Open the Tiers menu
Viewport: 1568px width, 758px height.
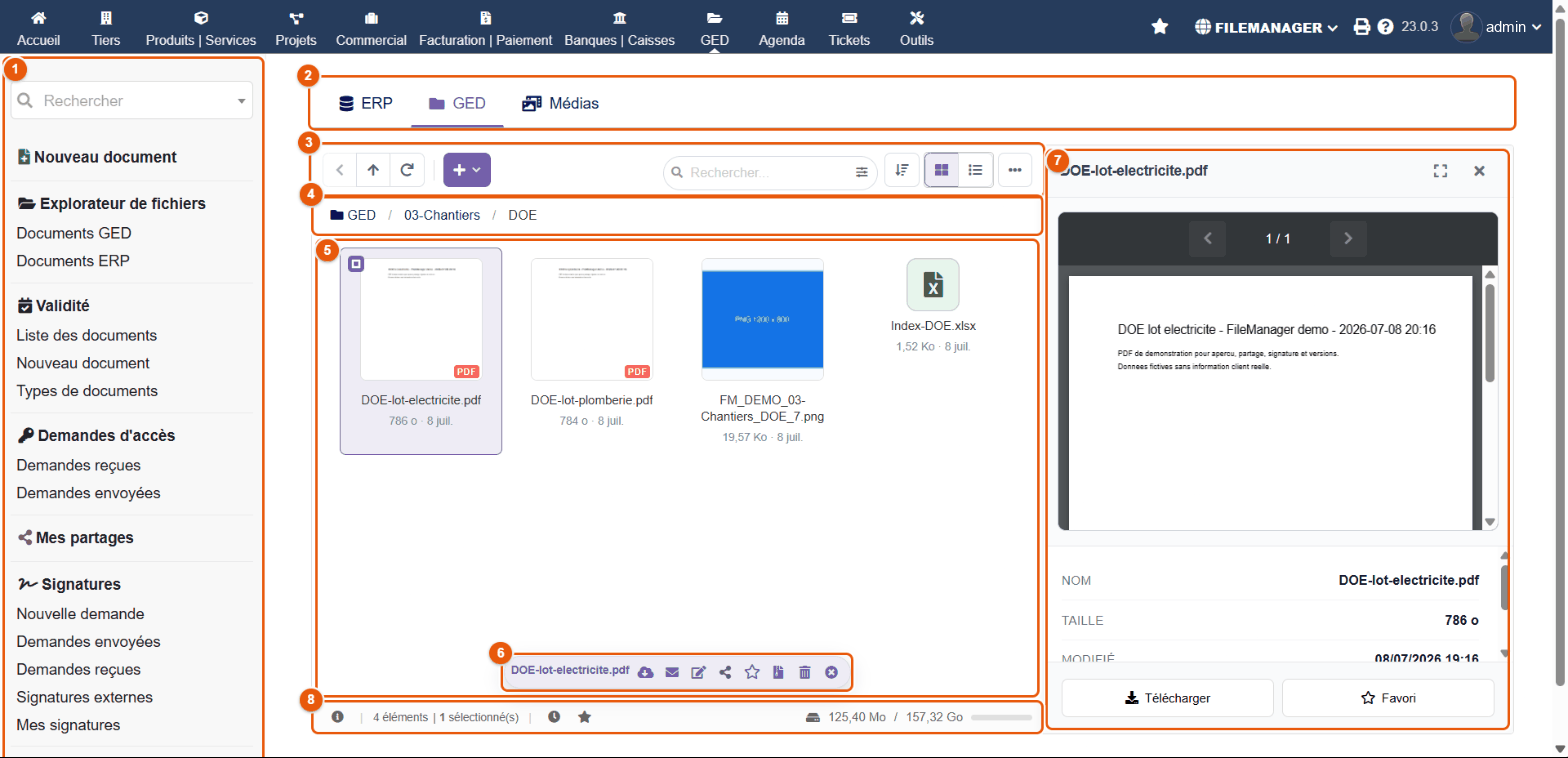point(106,28)
